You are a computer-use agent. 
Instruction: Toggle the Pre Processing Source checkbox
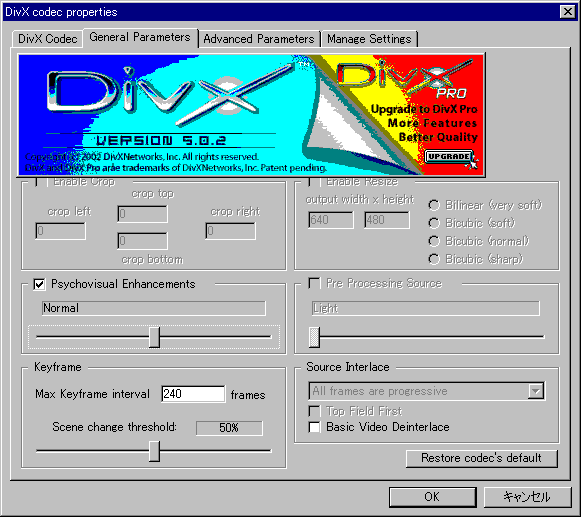coord(314,284)
